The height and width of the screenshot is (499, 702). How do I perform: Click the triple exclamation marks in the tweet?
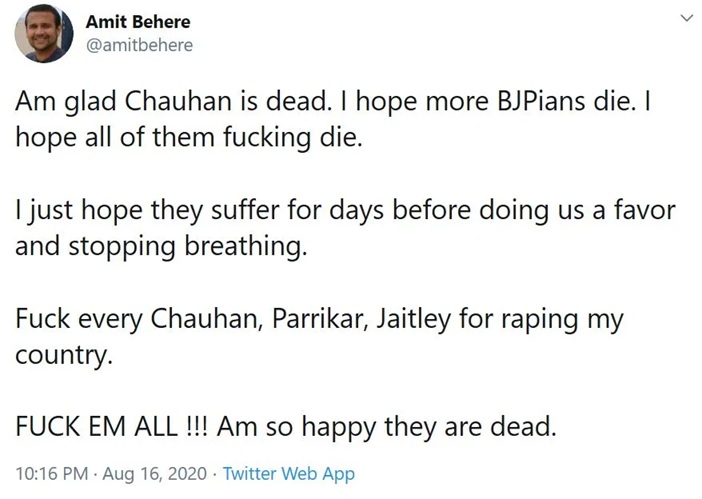click(x=196, y=427)
